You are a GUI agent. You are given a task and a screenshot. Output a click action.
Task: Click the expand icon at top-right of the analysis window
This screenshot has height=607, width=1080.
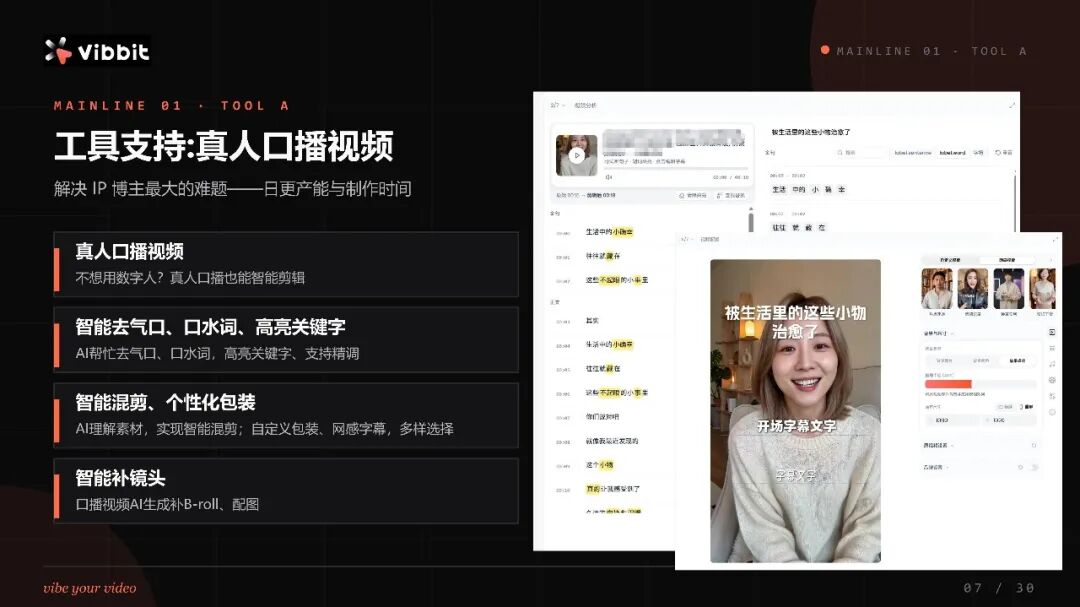(x=1012, y=105)
